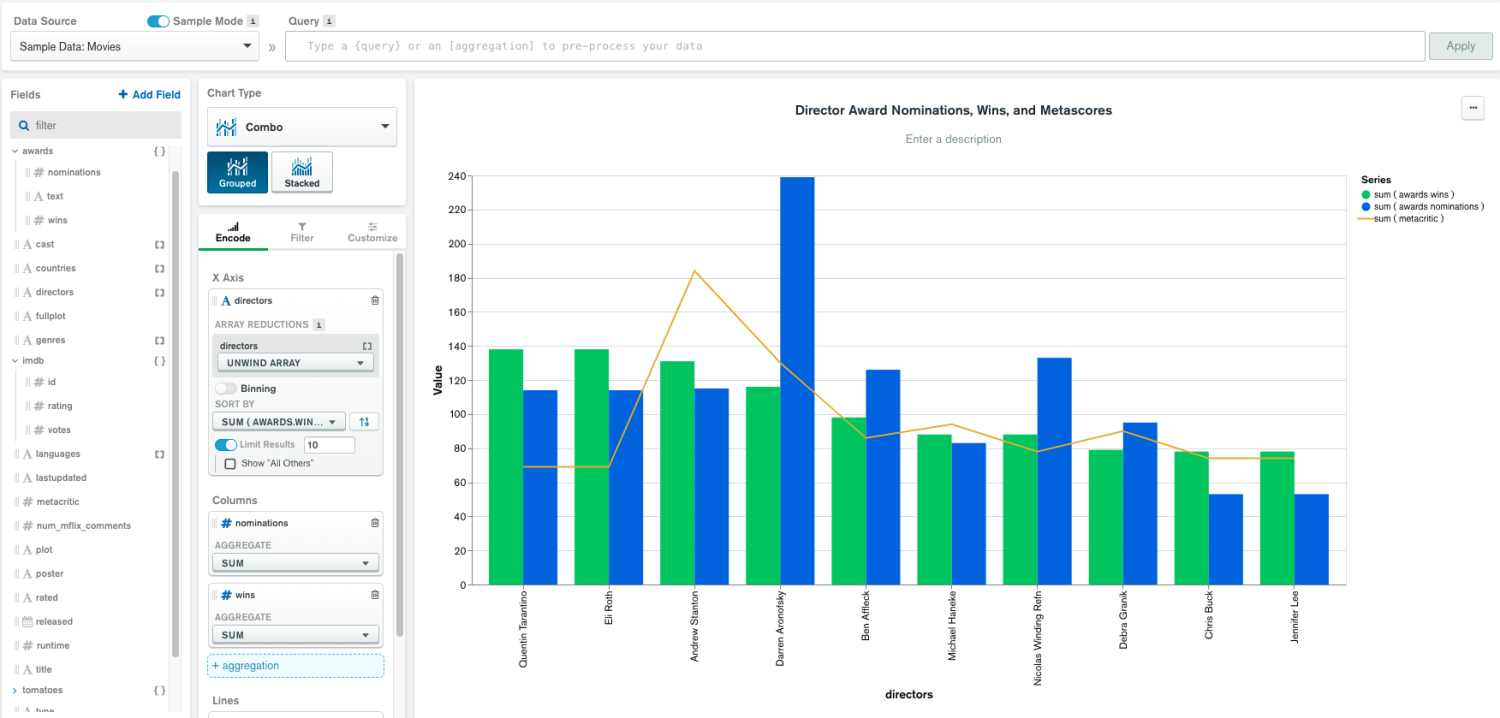Select the Grouped chart layout icon

click(237, 172)
